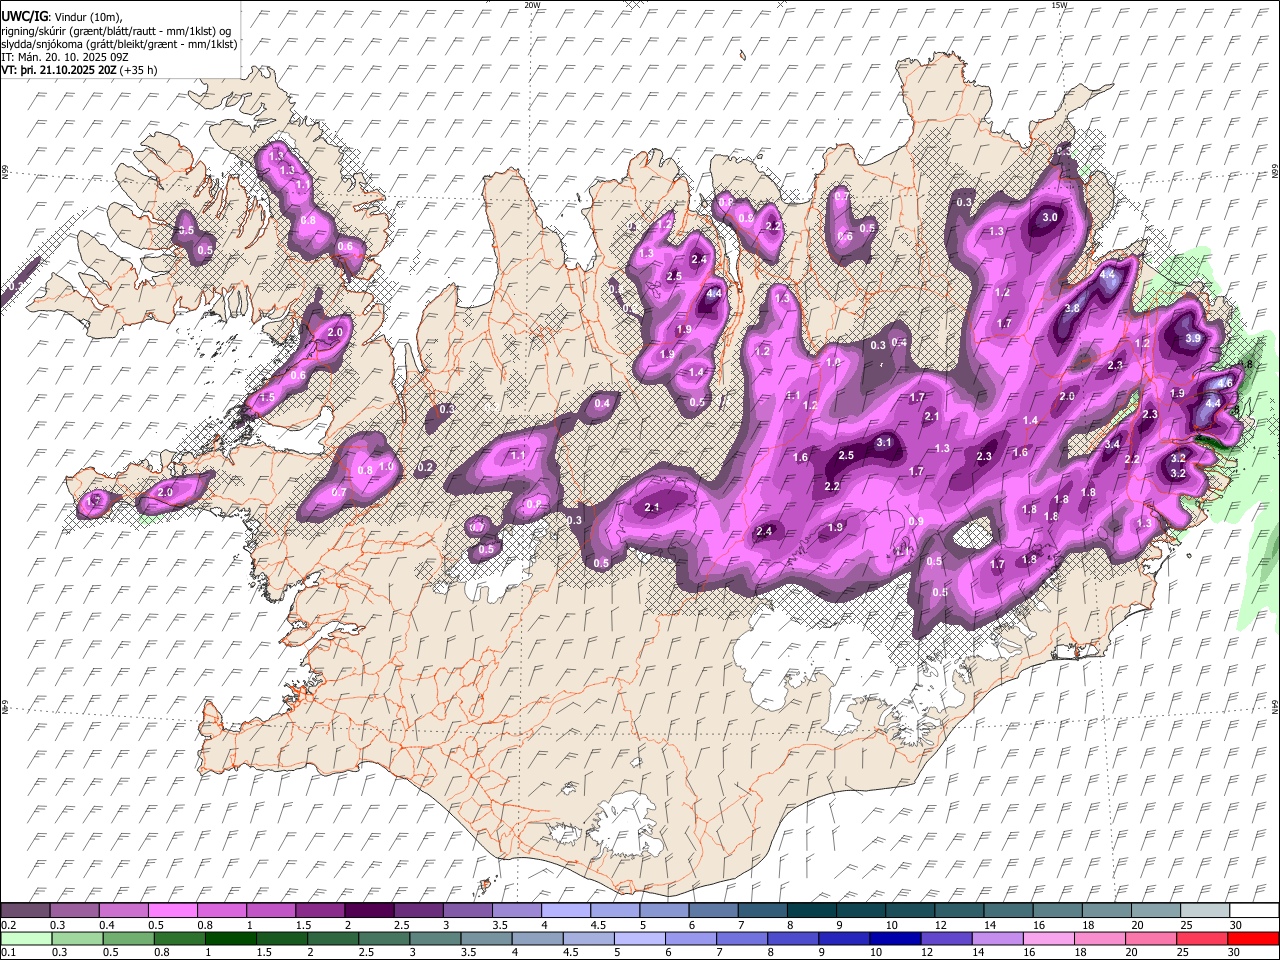
Task: Click the 15W longitude label
Action: 1059,5
